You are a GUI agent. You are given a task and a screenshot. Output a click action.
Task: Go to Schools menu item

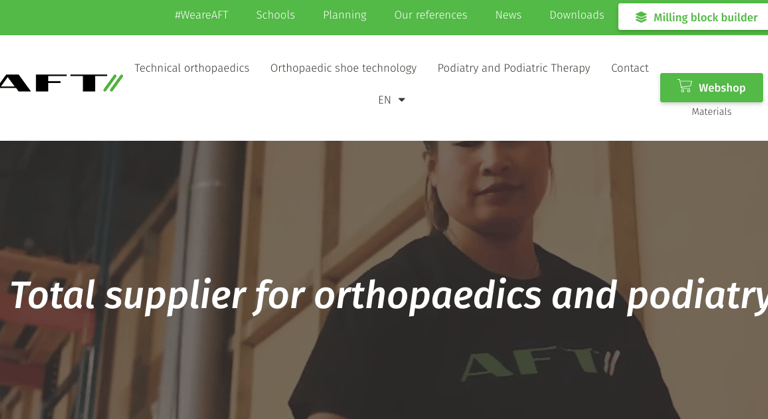coord(275,15)
